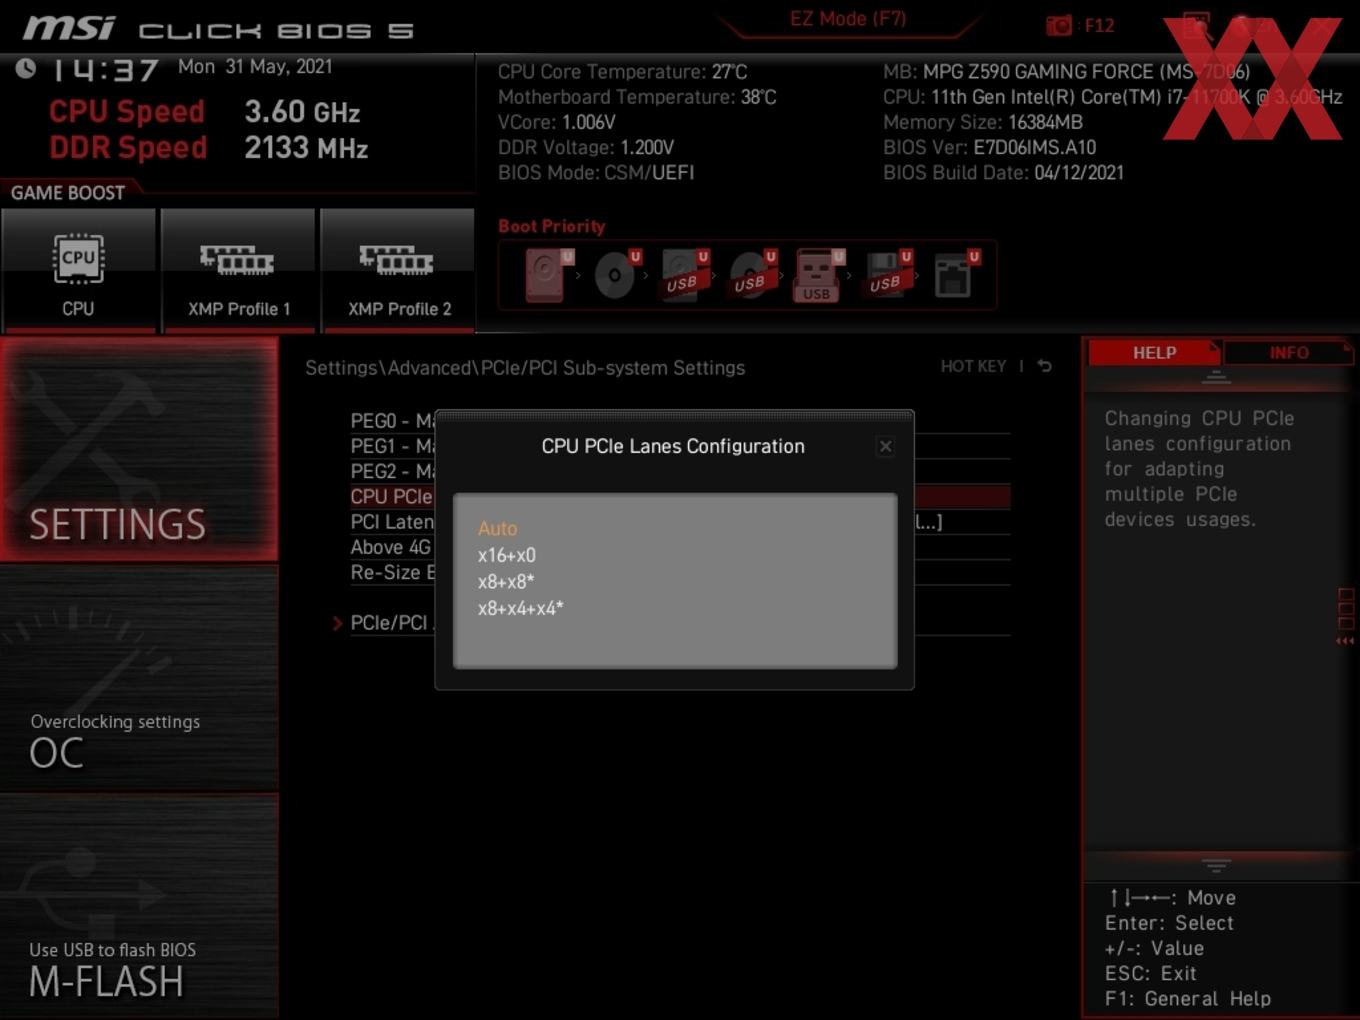Enable XMP Profile 1

(238, 270)
